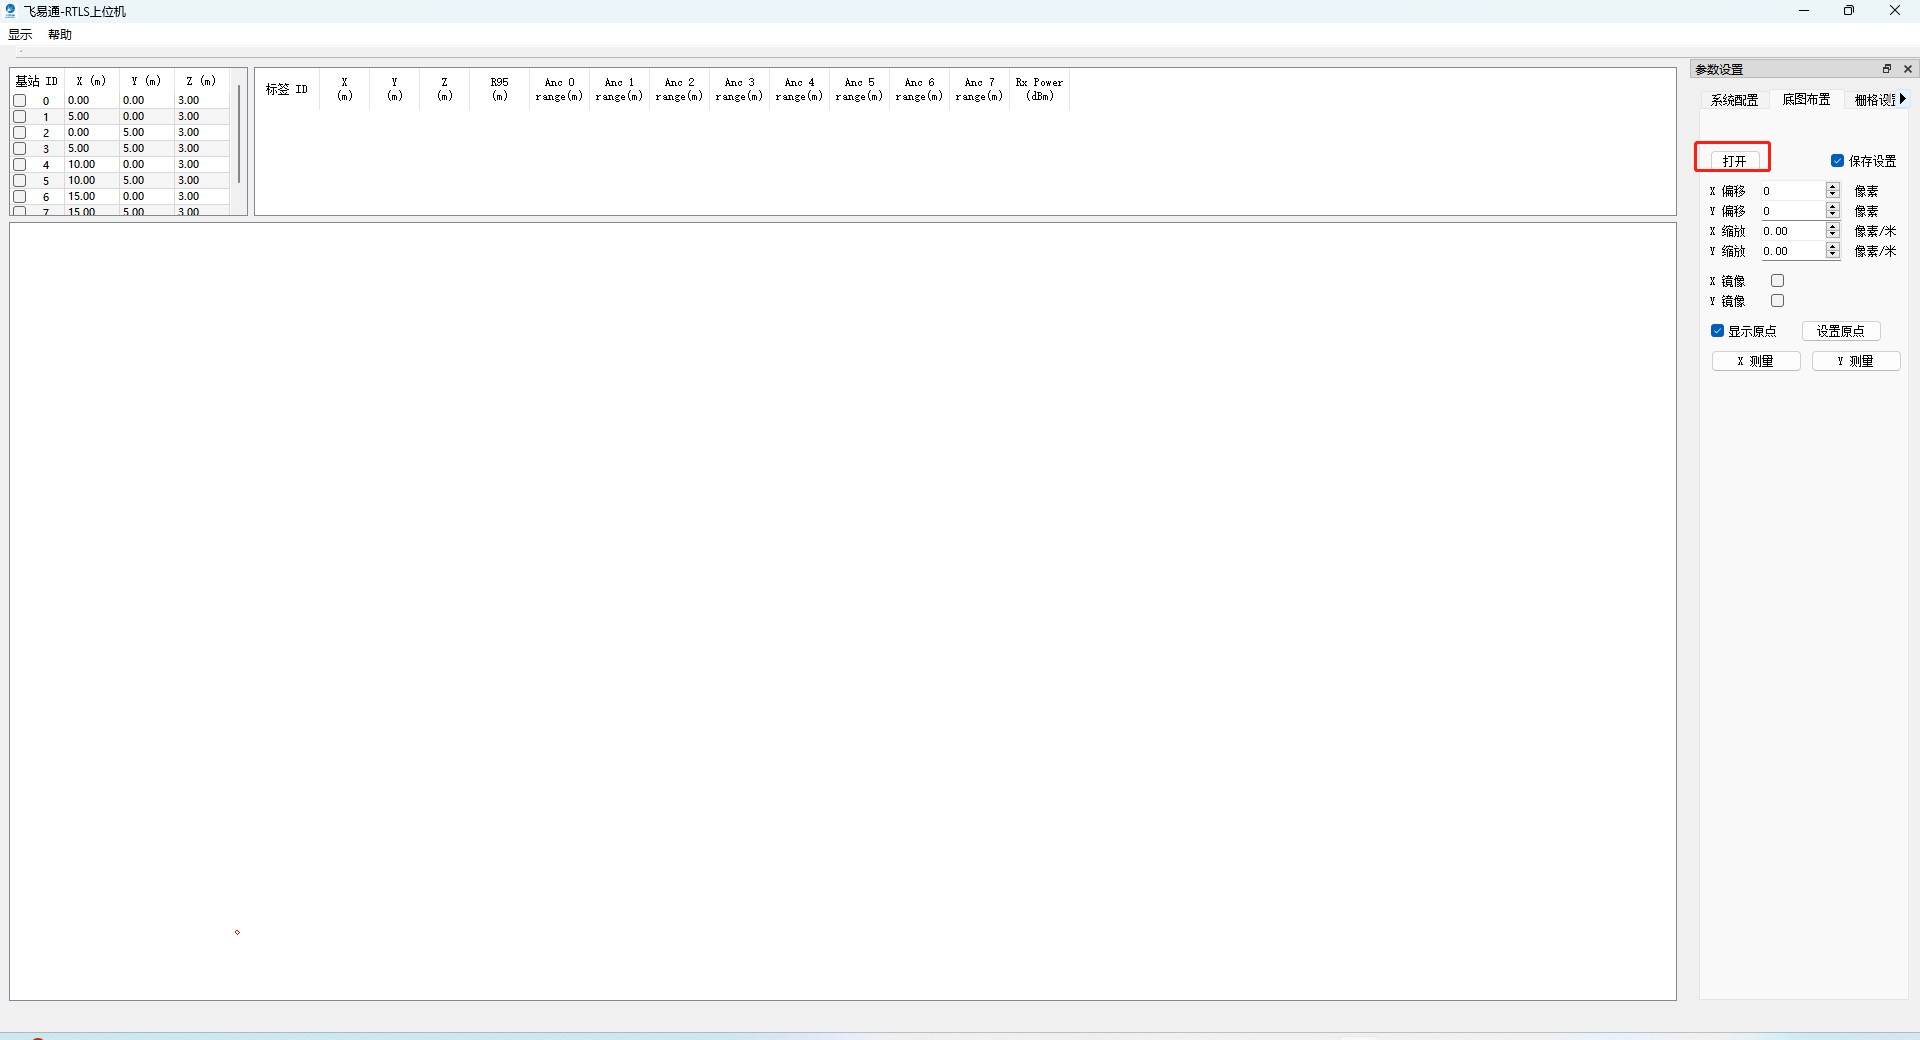The image size is (1920, 1040).
Task: Enable Y 镜像 mirroring
Action: pyautogui.click(x=1778, y=301)
